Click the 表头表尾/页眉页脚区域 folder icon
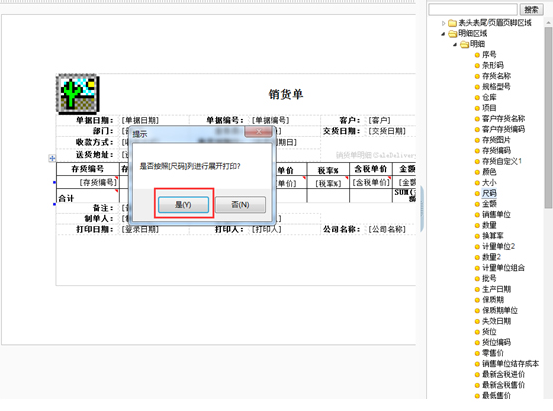Screen dimensions: 553x411 [x=452, y=23]
